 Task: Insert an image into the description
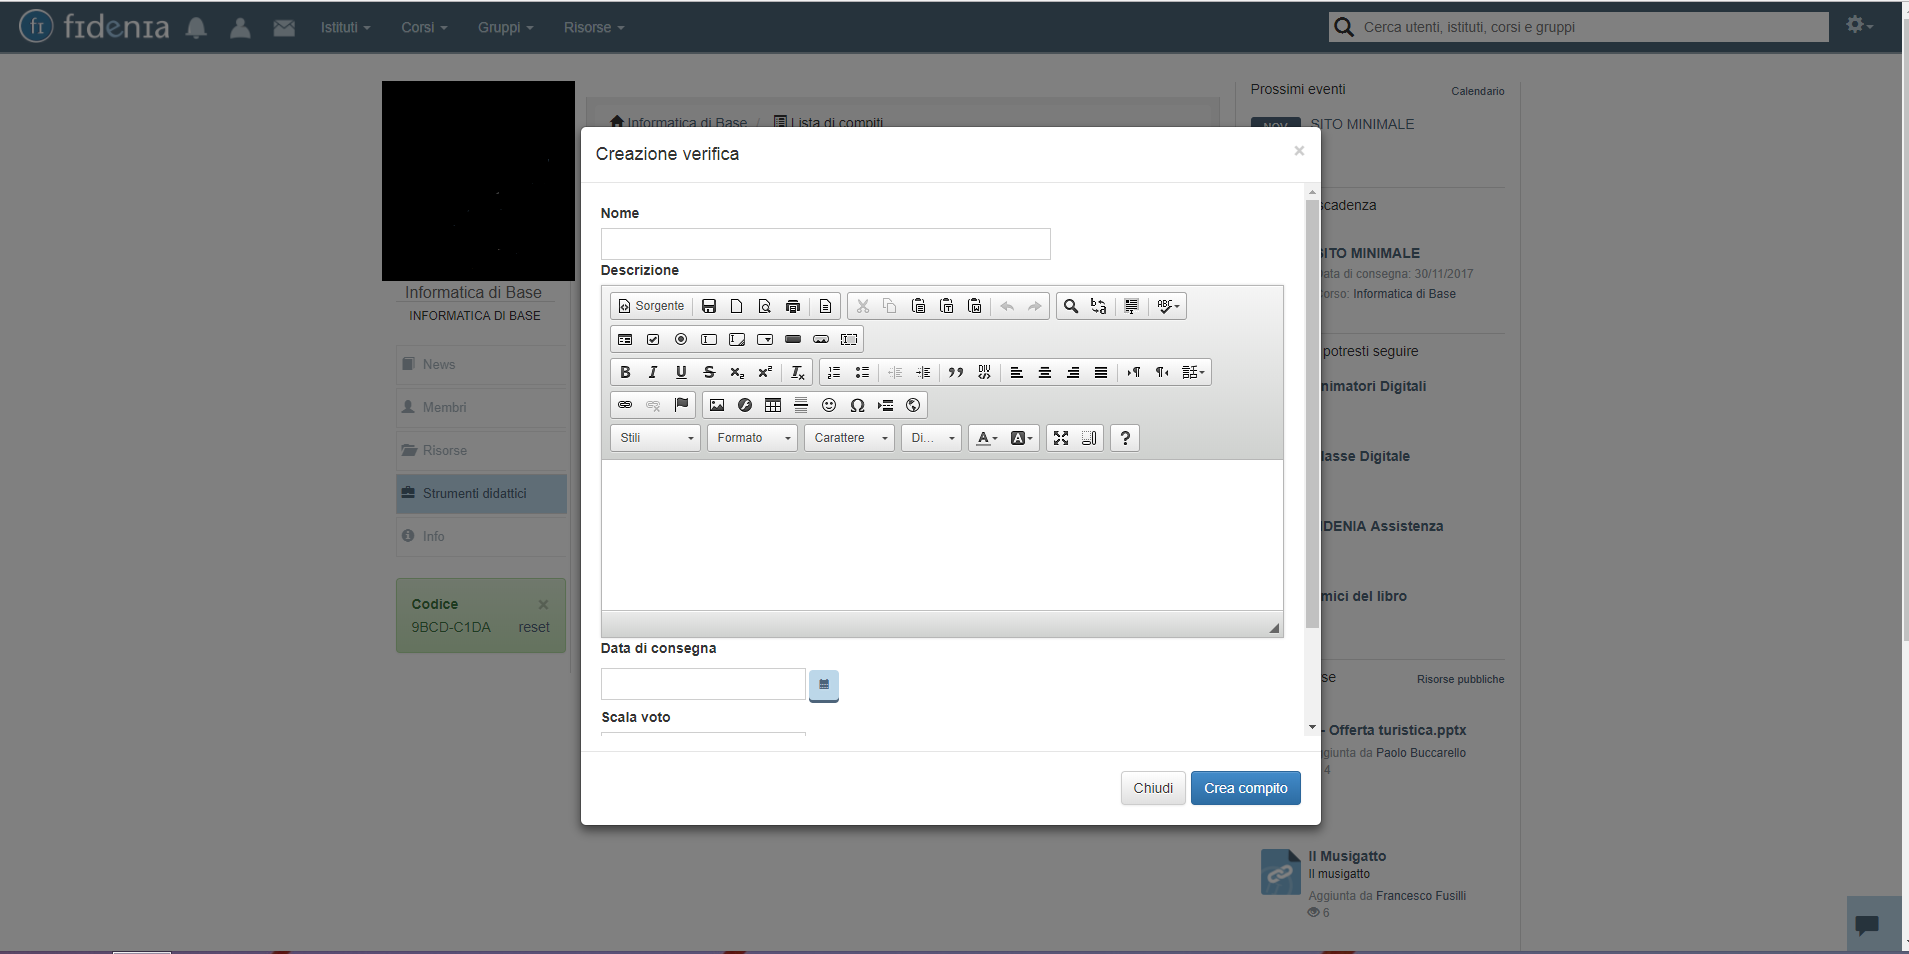click(717, 405)
